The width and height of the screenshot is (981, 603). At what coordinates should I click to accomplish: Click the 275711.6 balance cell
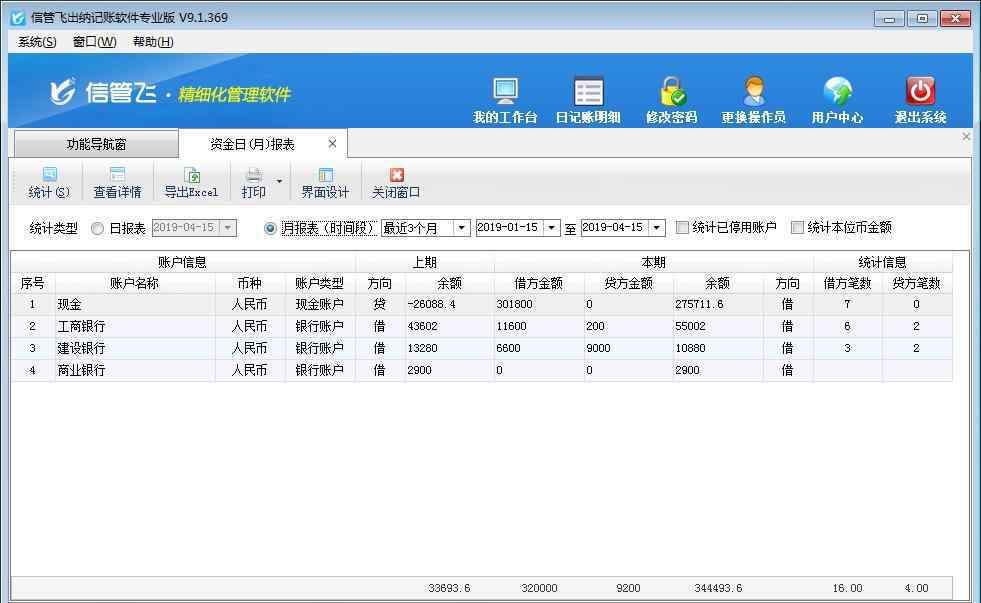point(718,305)
